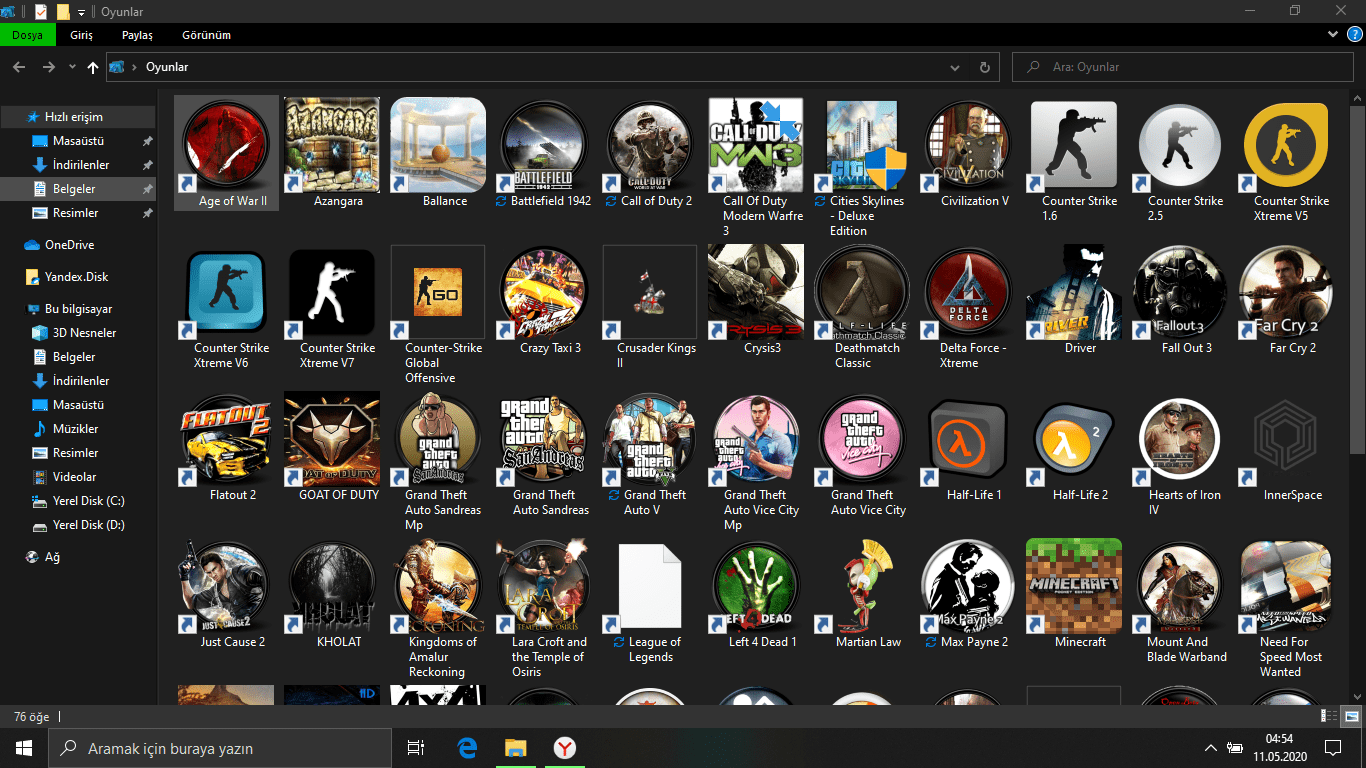Click the Left 4 Dead 1 icon
Screen dimensions: 1366x768
tap(756, 586)
